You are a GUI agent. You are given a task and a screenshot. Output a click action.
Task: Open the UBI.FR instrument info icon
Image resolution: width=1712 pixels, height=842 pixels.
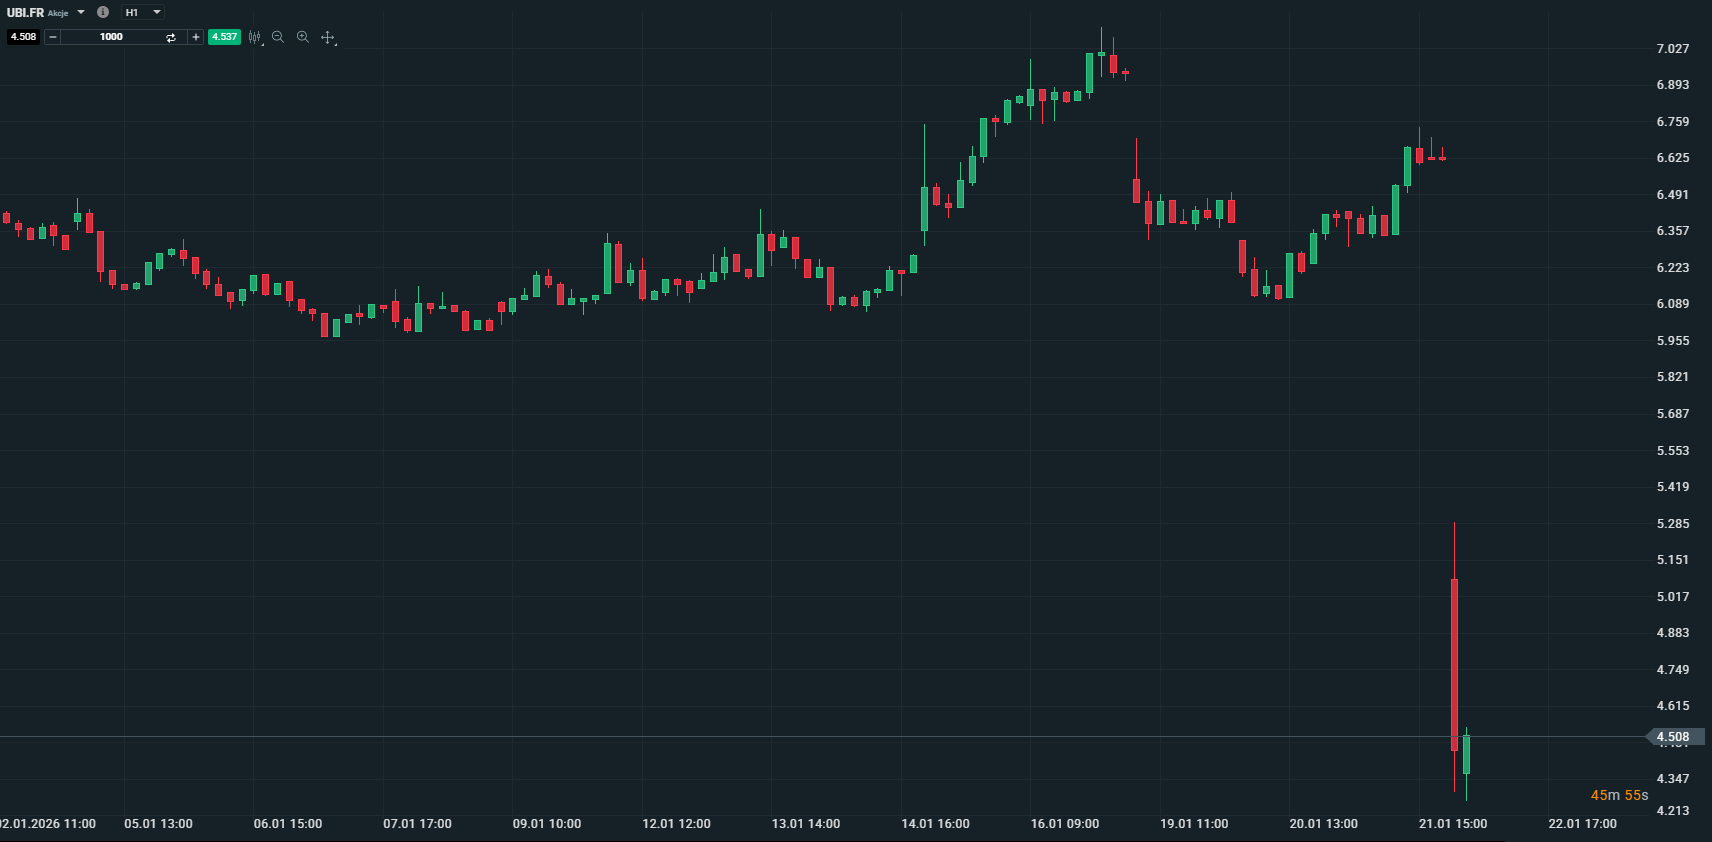tap(103, 12)
